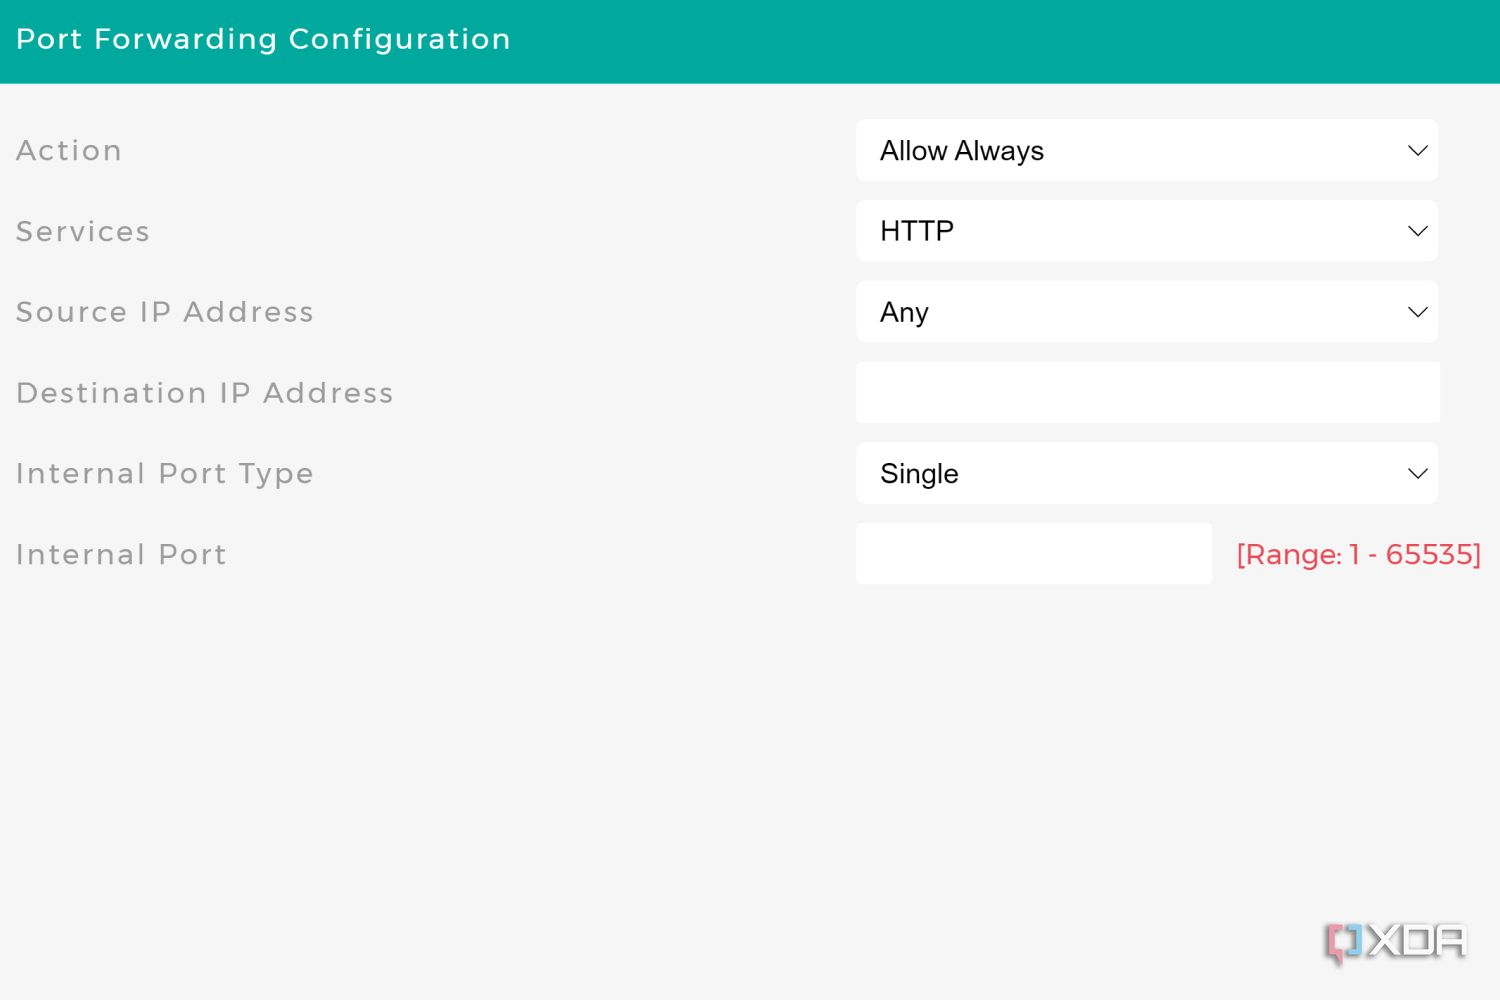This screenshot has width=1500, height=1000.
Task: Open the Action dropdown showing Allow Always
Action: (x=1147, y=150)
